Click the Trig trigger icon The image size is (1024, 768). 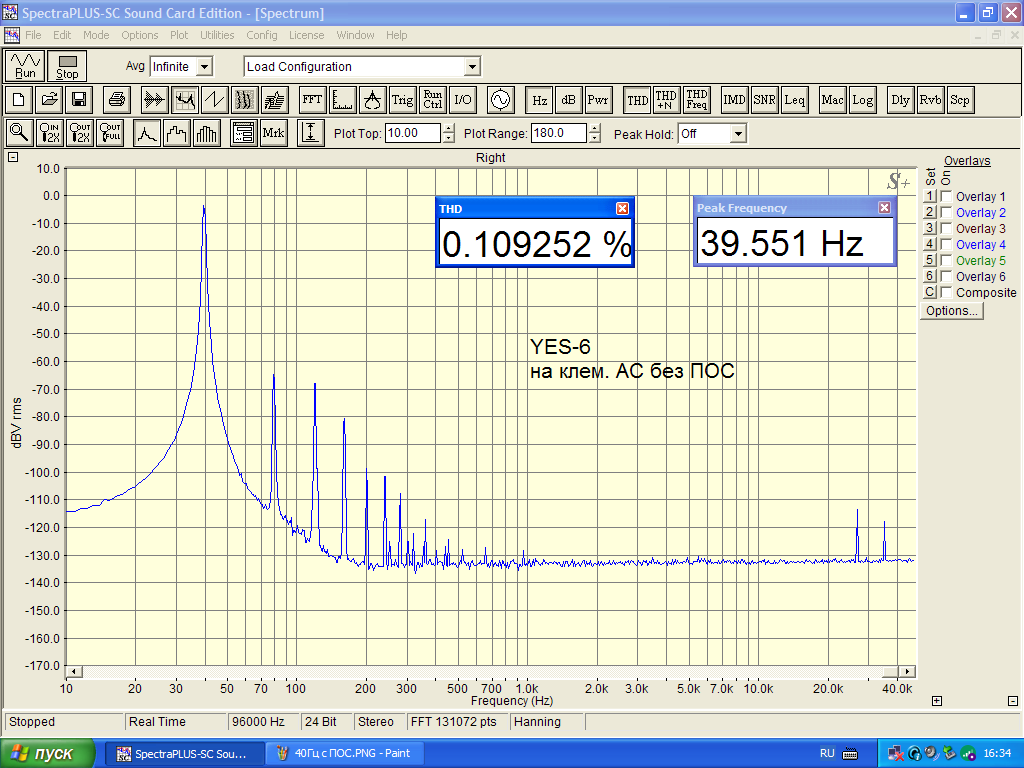click(402, 100)
